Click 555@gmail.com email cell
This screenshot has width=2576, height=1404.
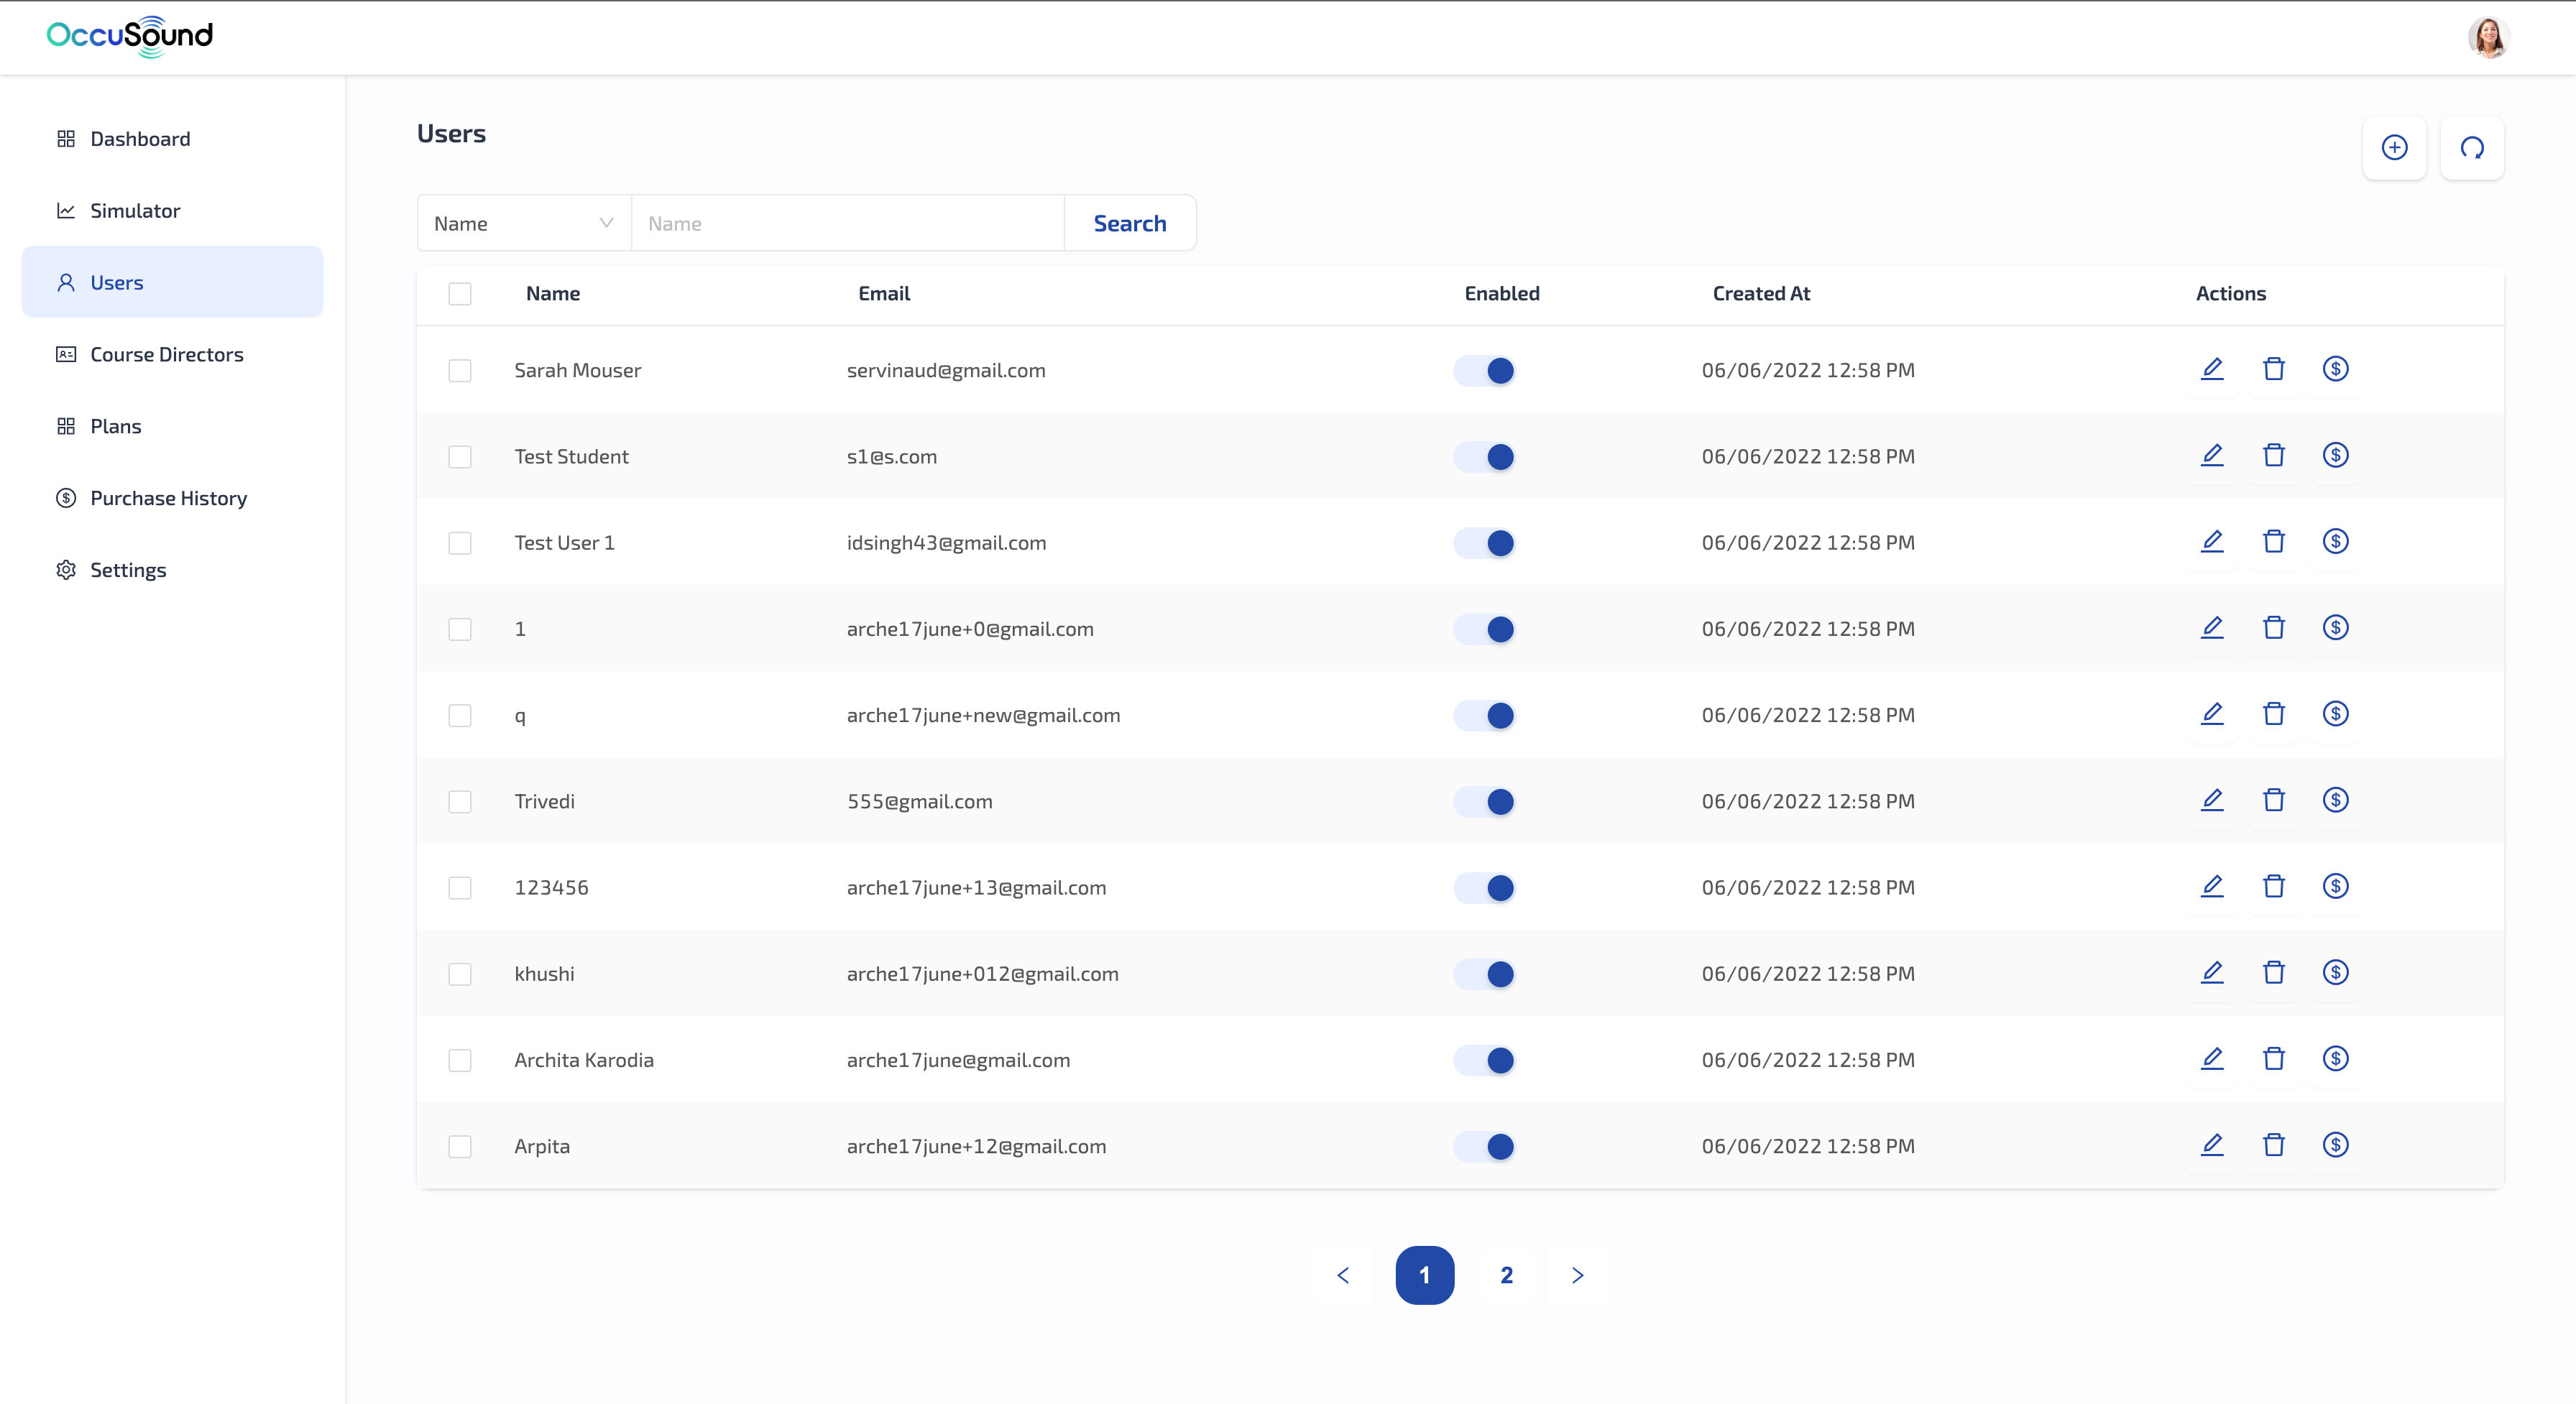click(x=920, y=802)
